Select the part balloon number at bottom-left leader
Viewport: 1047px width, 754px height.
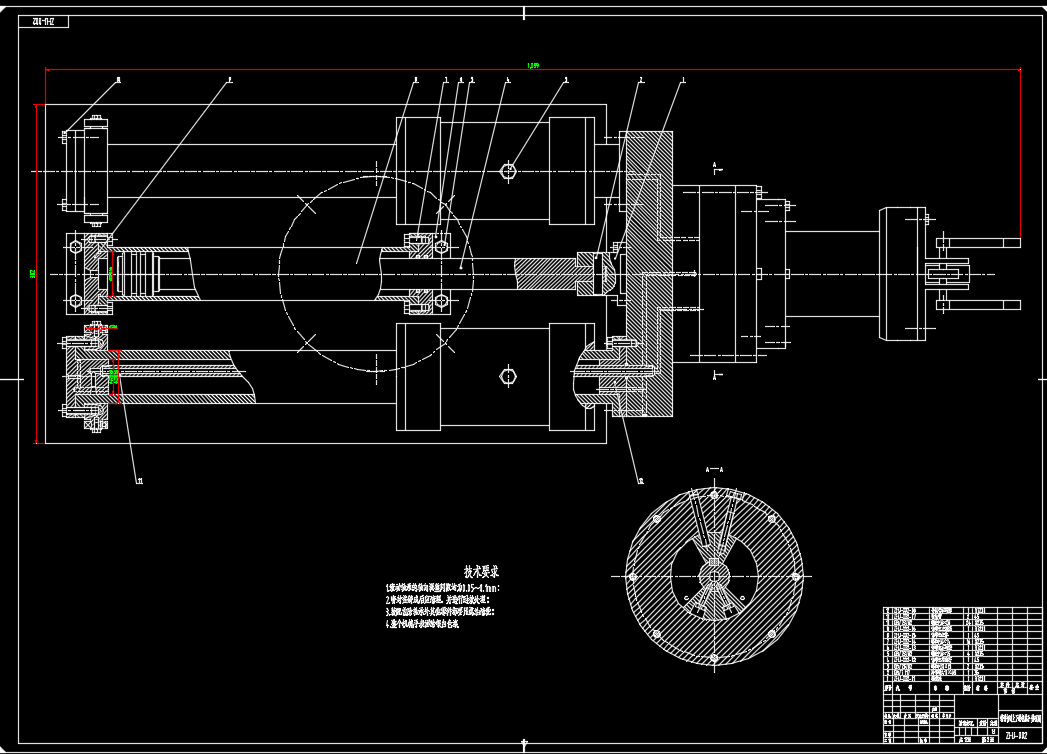(139, 481)
